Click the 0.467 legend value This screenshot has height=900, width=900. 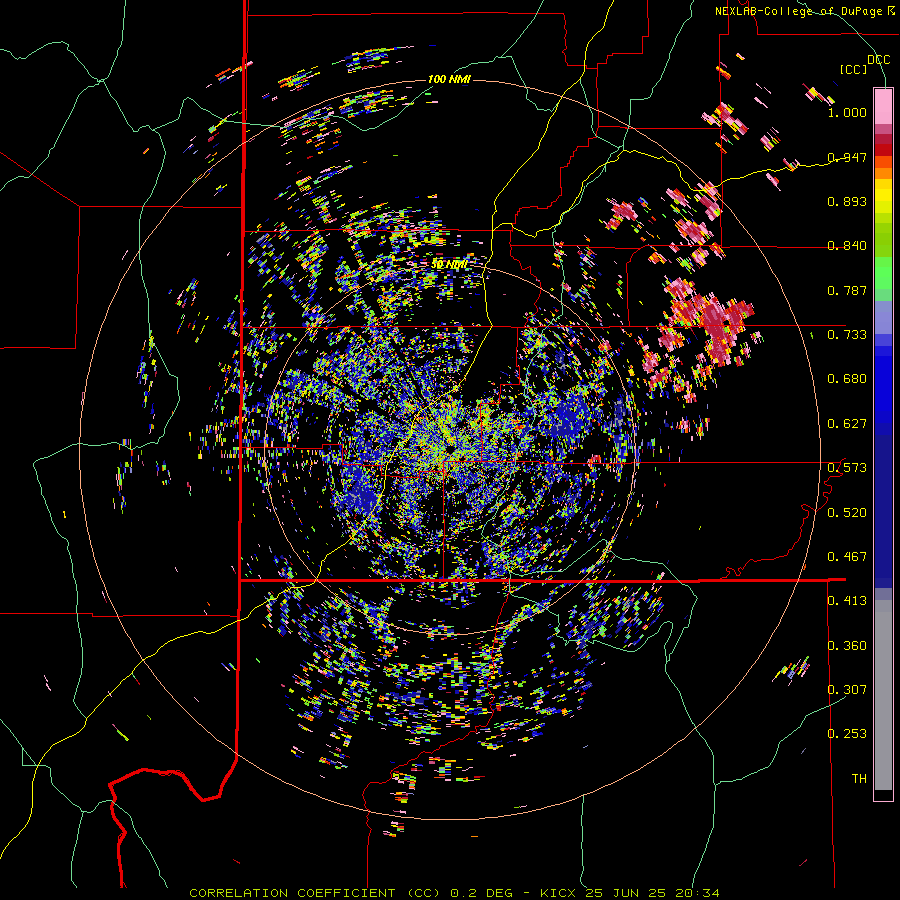click(x=847, y=557)
